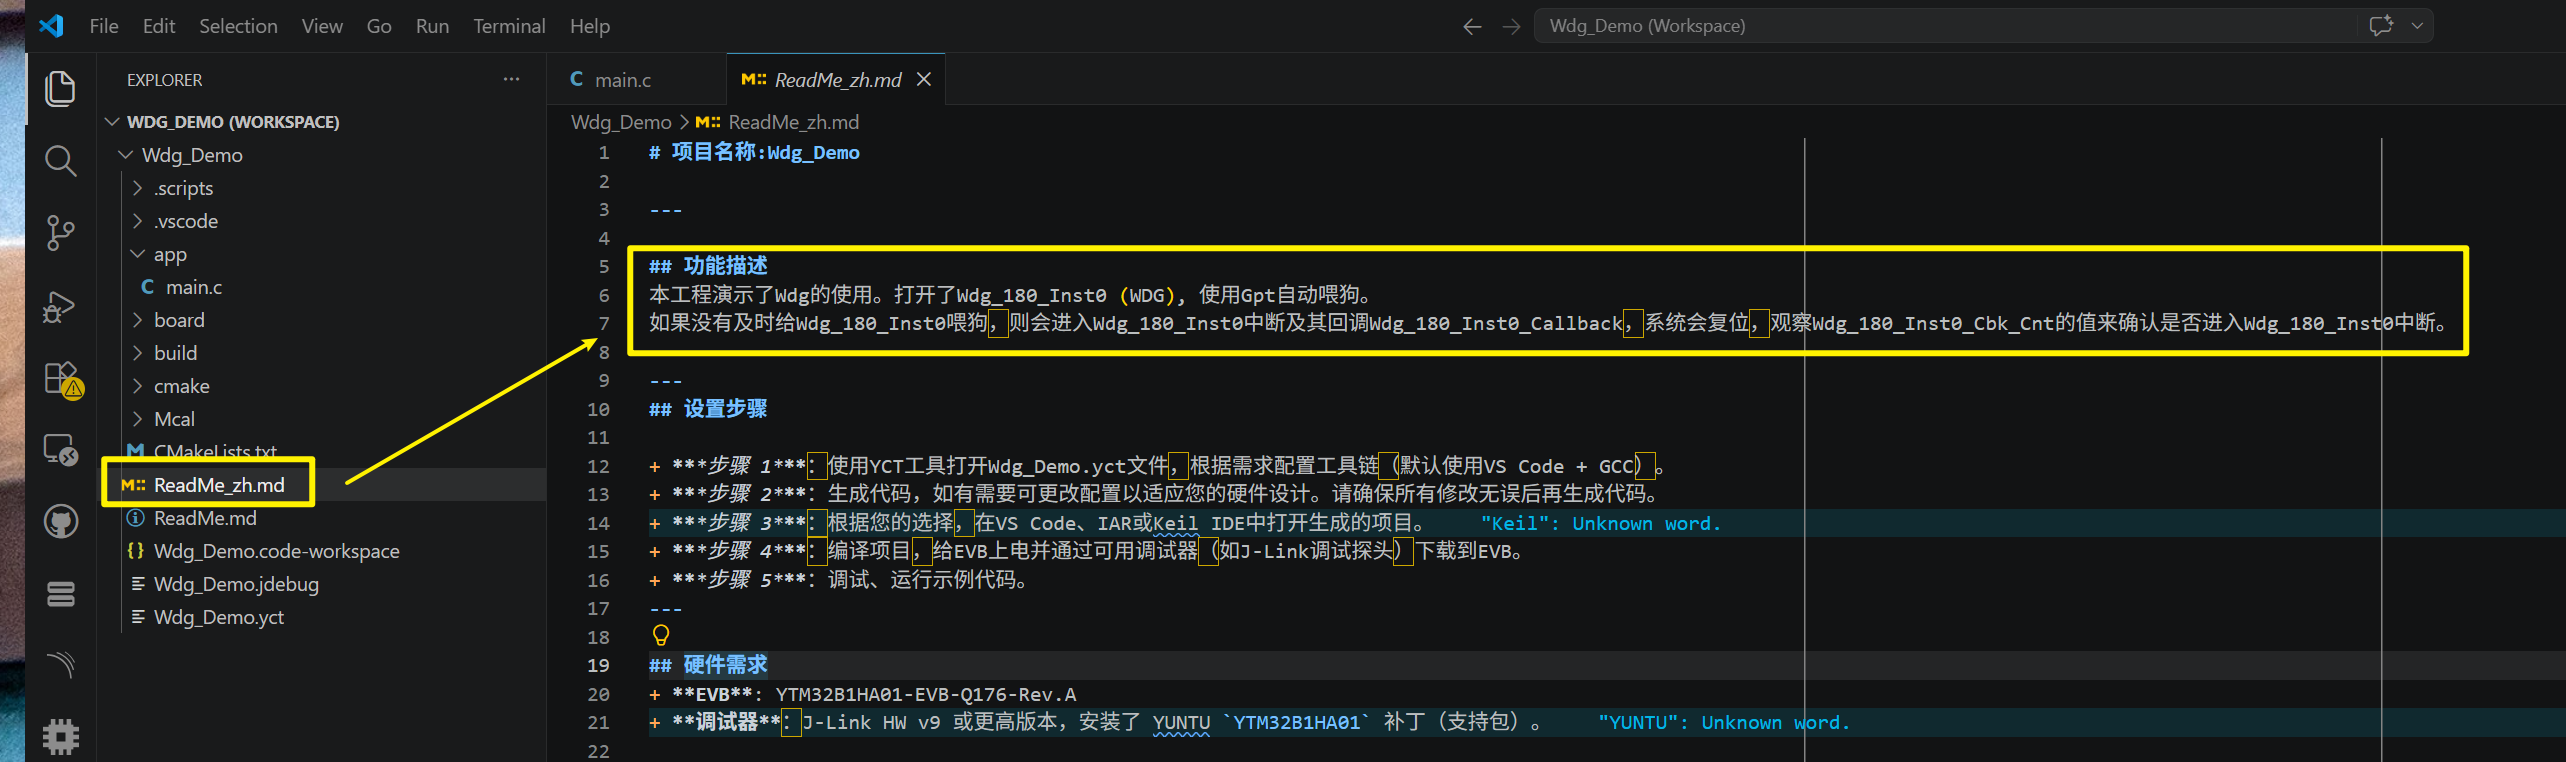Click ReadMe_zh.md in the breadcrumb
Image resolution: width=2566 pixels, height=762 pixels.
(x=793, y=122)
